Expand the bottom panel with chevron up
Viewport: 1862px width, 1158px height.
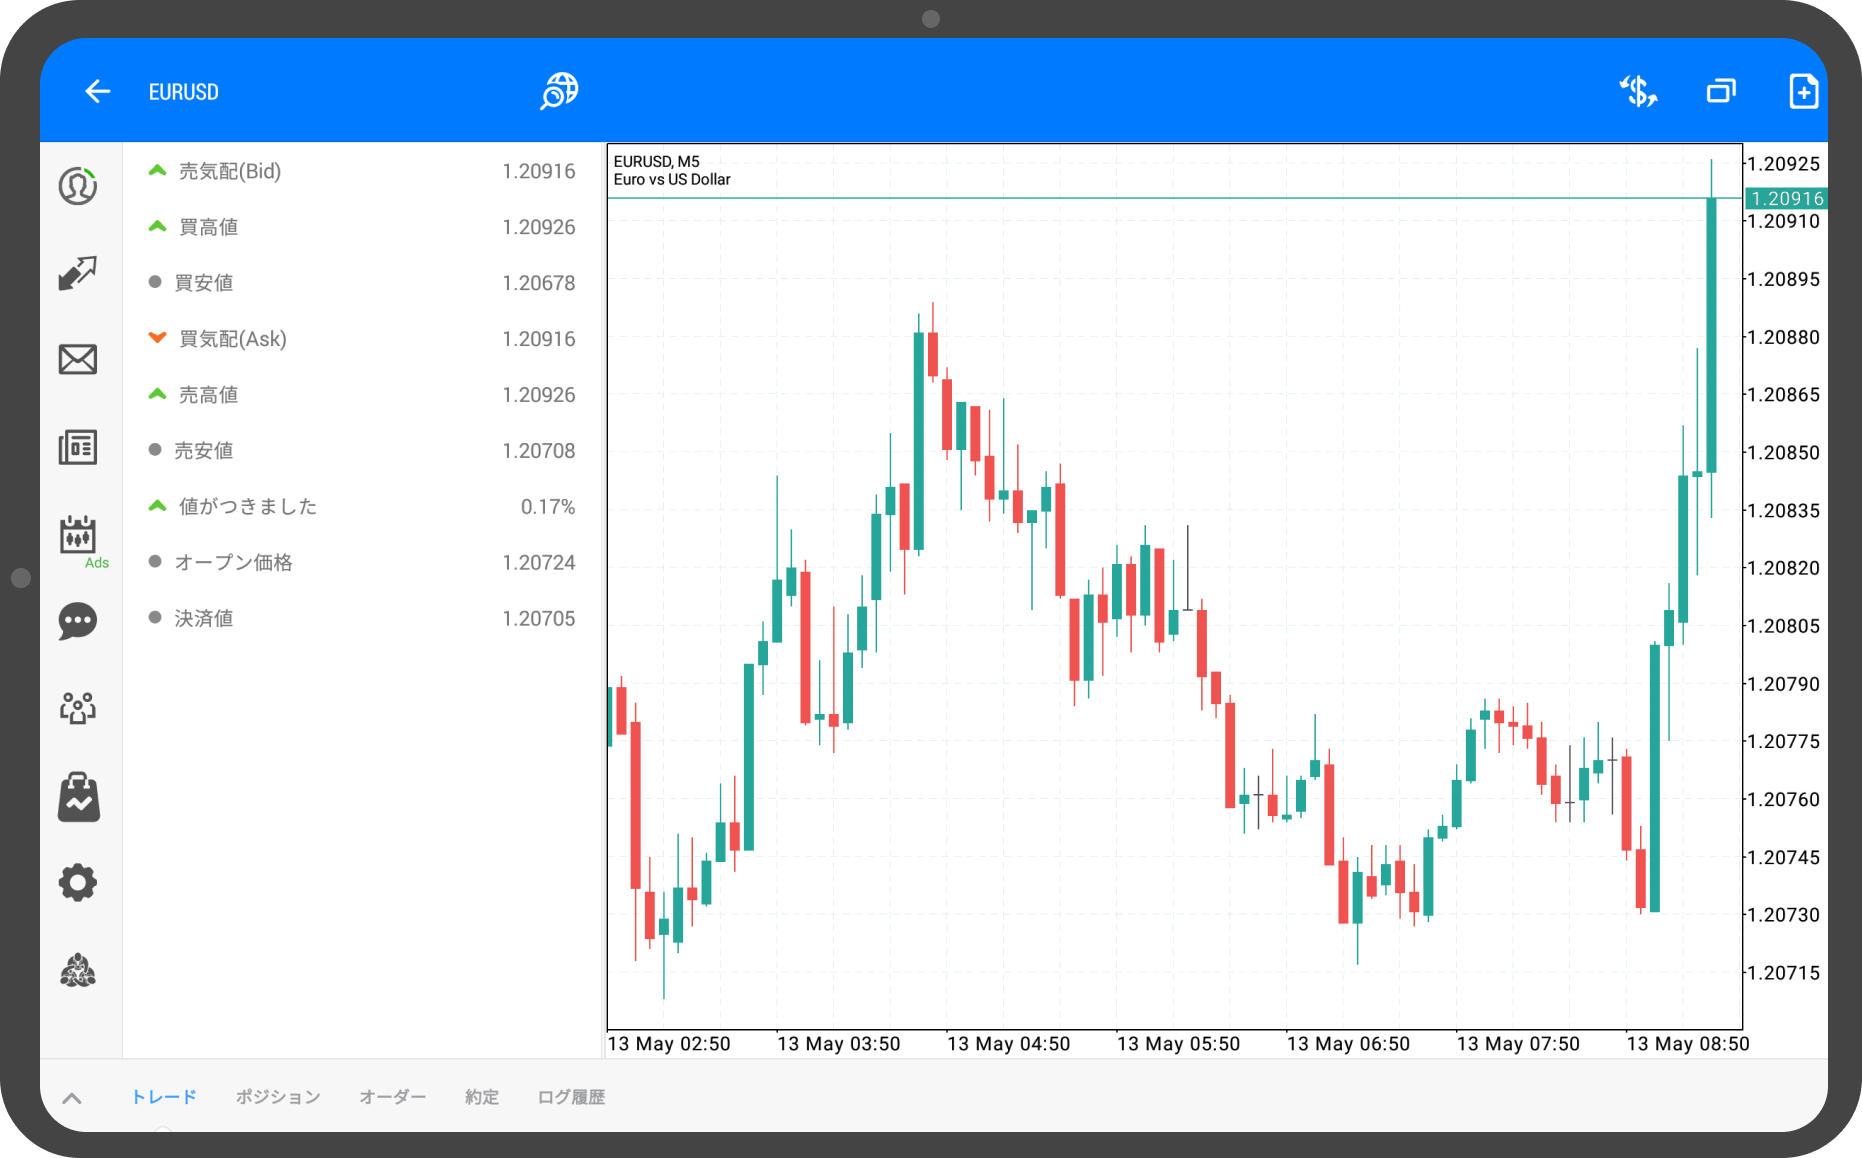pyautogui.click(x=72, y=1098)
